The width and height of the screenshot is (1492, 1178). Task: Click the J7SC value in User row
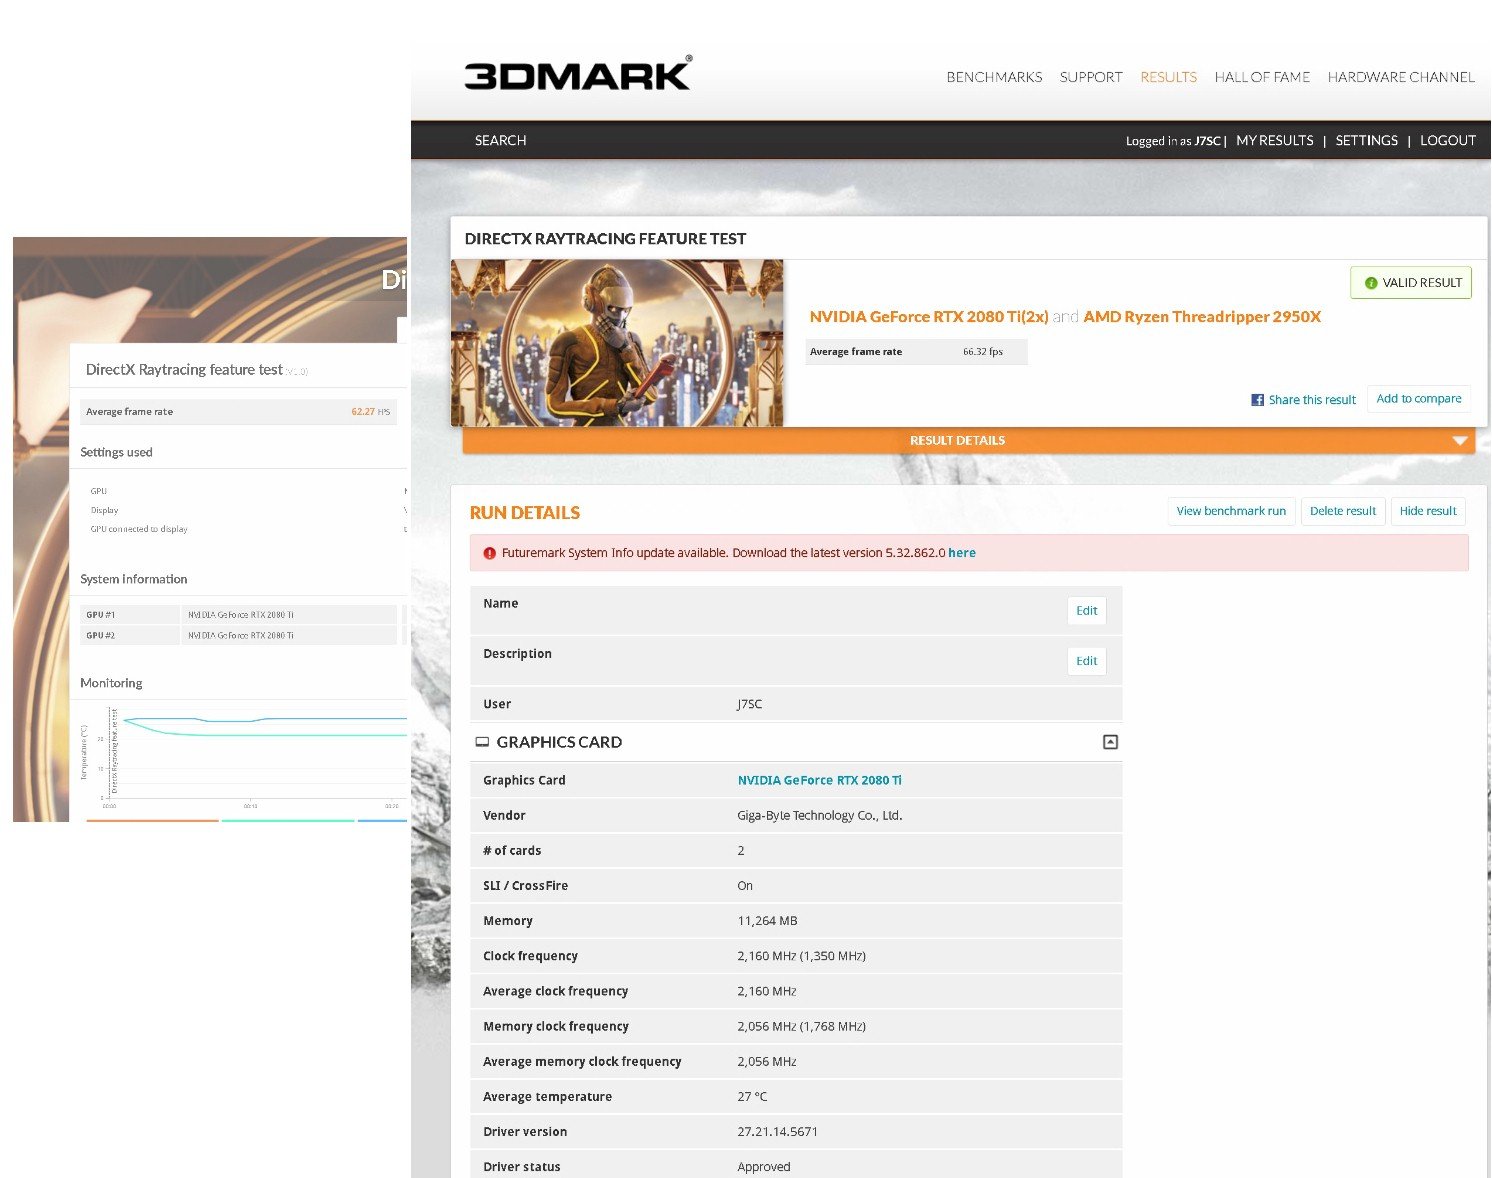click(x=749, y=704)
